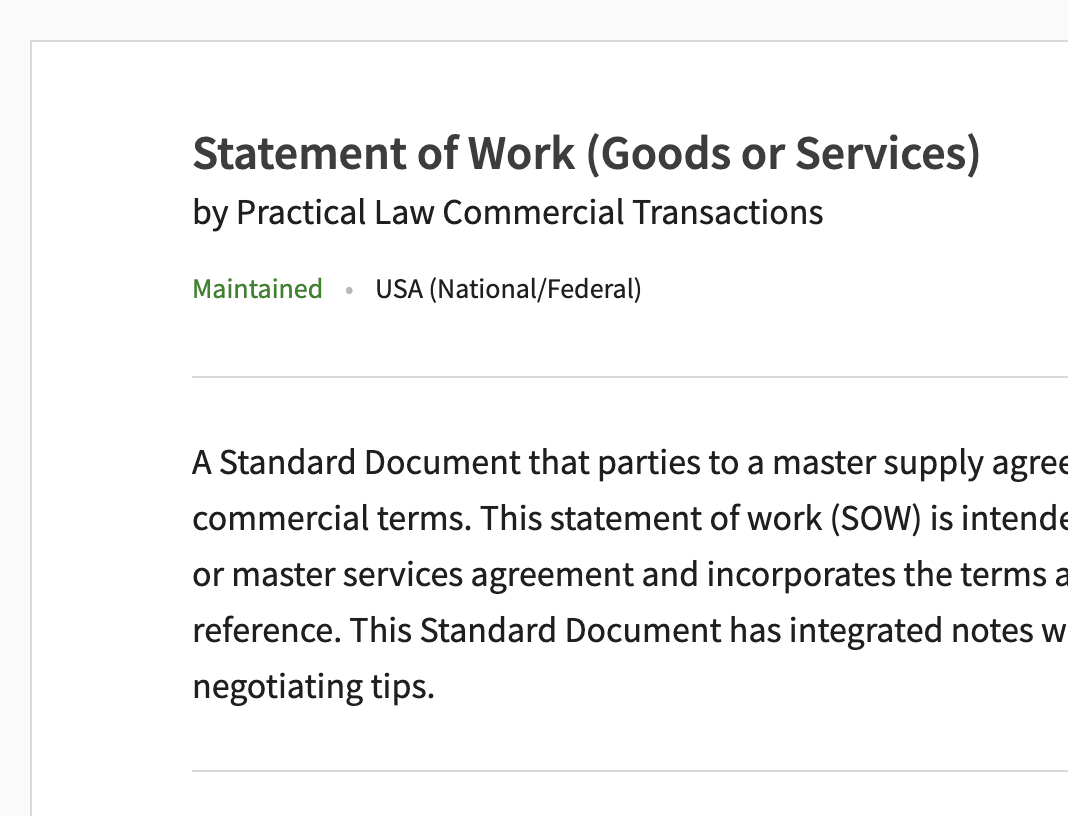Image resolution: width=1068 pixels, height=816 pixels.
Task: Click the divider line below the summary paragraph
Action: click(x=630, y=771)
